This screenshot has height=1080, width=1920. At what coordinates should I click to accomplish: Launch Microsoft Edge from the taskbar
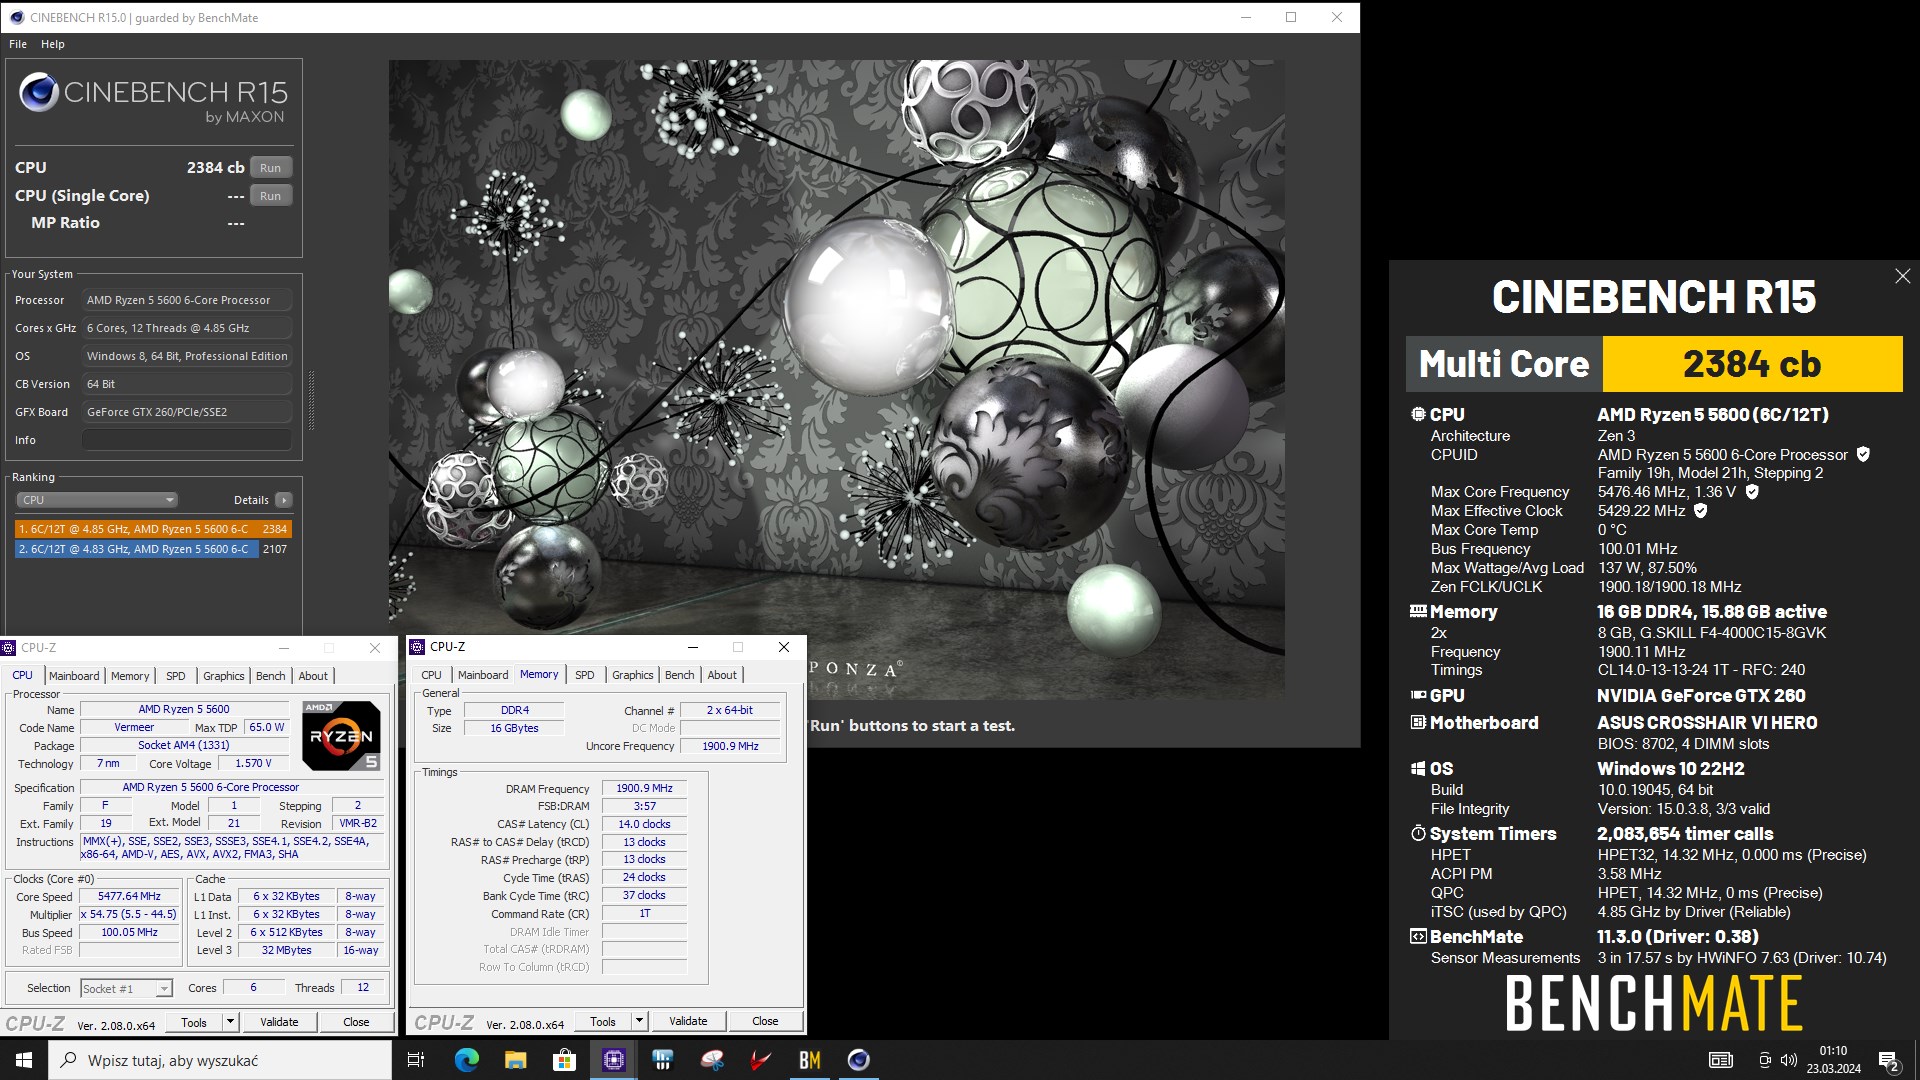(x=466, y=1060)
